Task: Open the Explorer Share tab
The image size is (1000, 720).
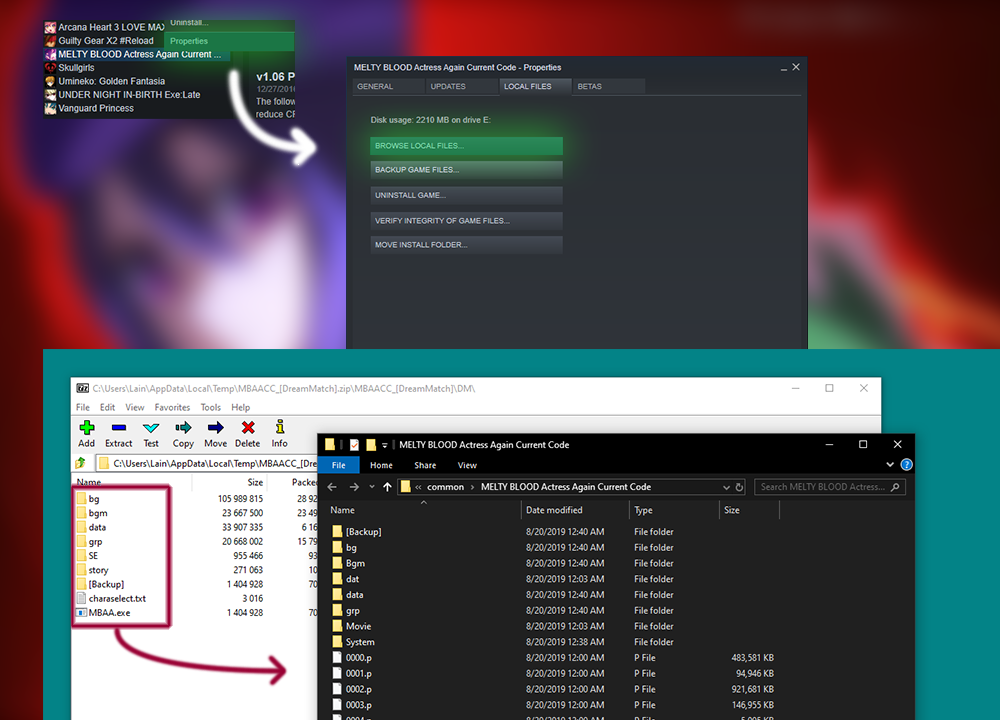Action: (x=425, y=465)
